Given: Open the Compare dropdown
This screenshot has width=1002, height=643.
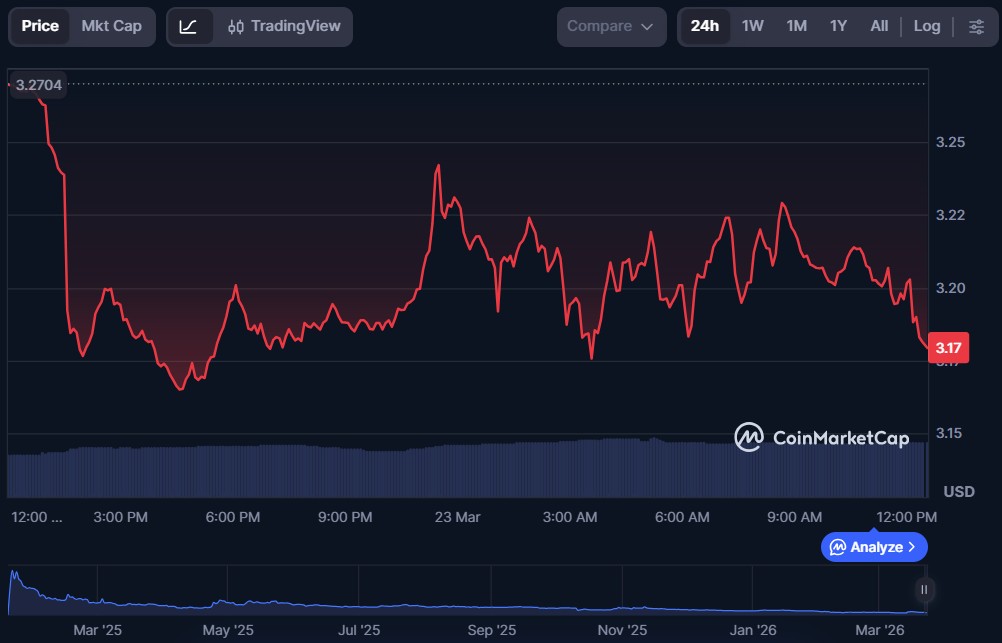Looking at the screenshot, I should pyautogui.click(x=611, y=27).
